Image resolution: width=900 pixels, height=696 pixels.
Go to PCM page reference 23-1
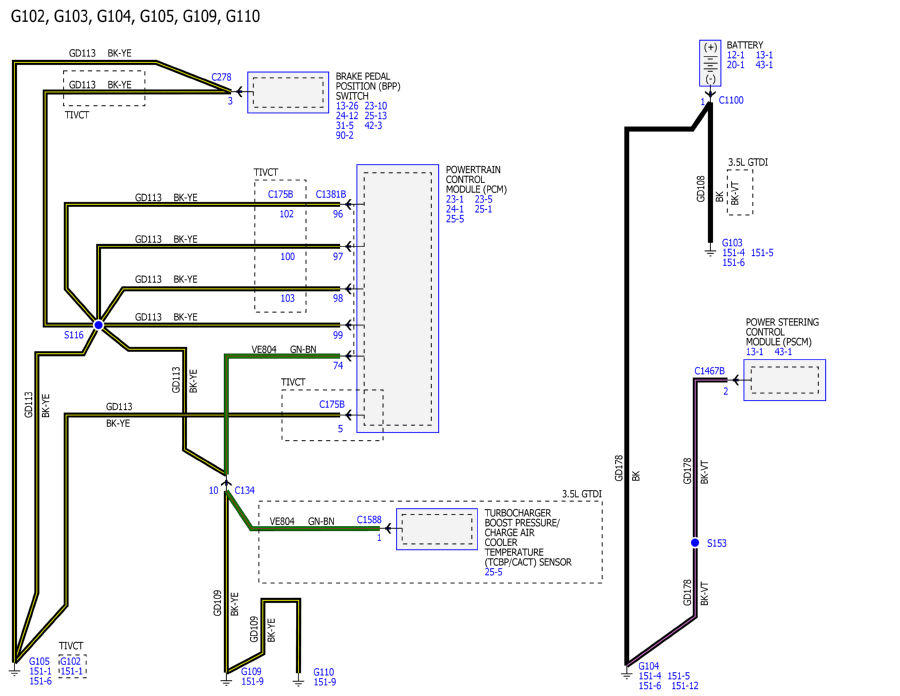point(455,199)
